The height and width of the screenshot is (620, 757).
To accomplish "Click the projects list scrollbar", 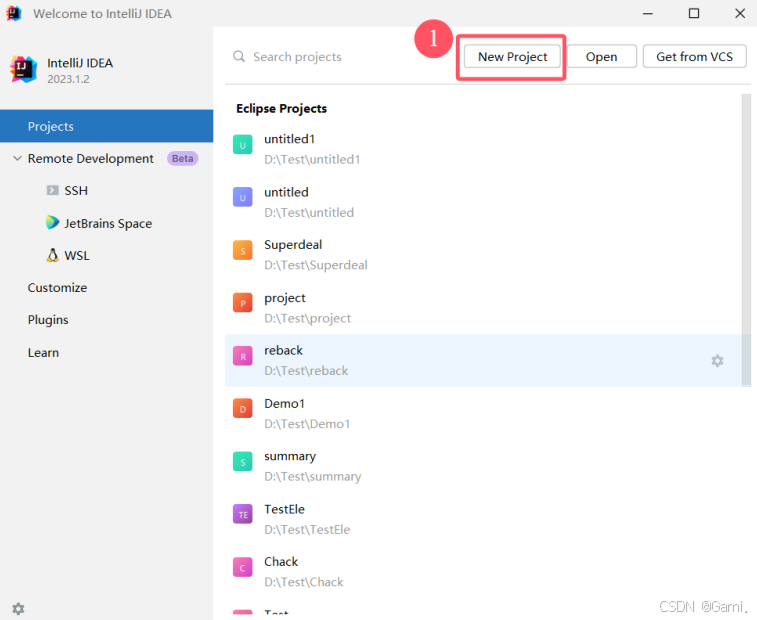I will (x=746, y=240).
